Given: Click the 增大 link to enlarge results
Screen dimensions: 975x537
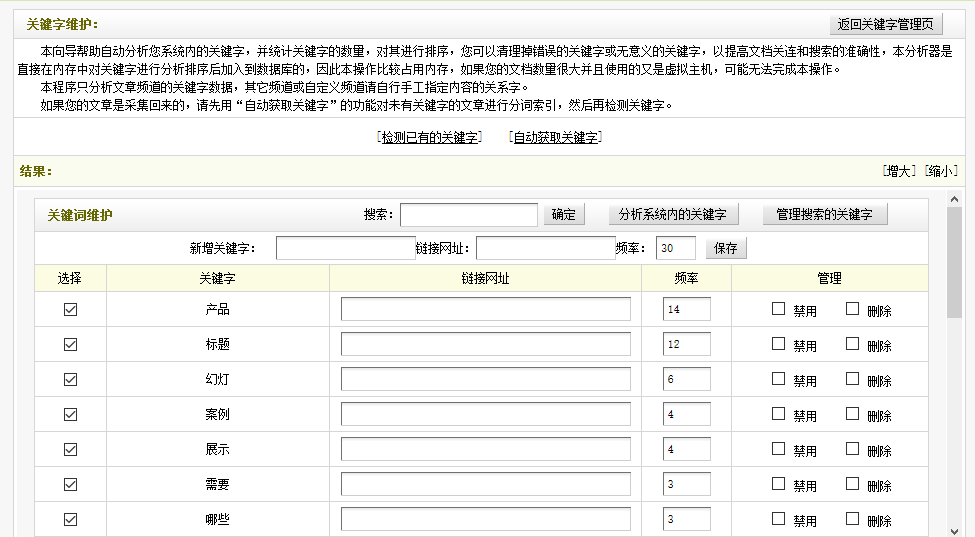Looking at the screenshot, I should pyautogui.click(x=900, y=171).
